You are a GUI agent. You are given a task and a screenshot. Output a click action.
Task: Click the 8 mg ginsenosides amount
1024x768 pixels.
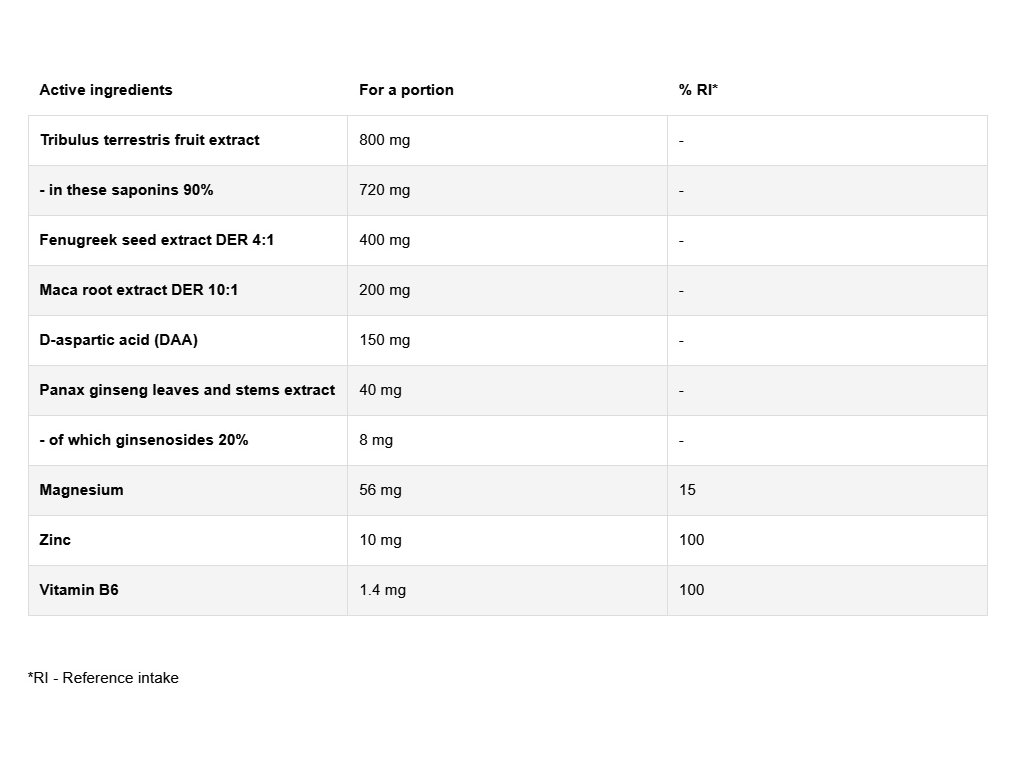[376, 440]
